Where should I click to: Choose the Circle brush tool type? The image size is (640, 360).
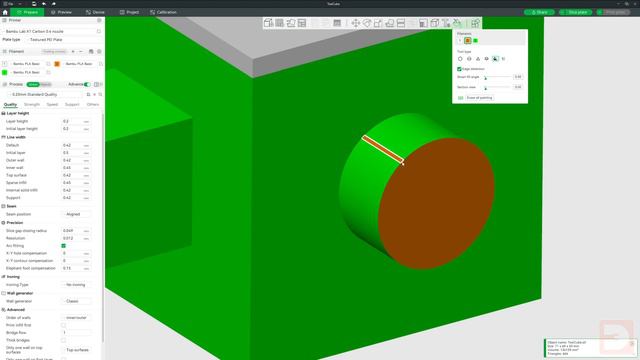(x=460, y=59)
